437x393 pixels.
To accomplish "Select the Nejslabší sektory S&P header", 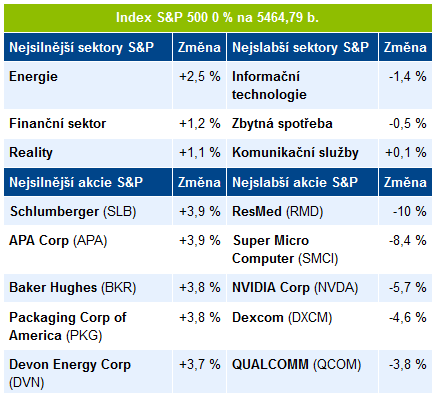I will (302, 47).
